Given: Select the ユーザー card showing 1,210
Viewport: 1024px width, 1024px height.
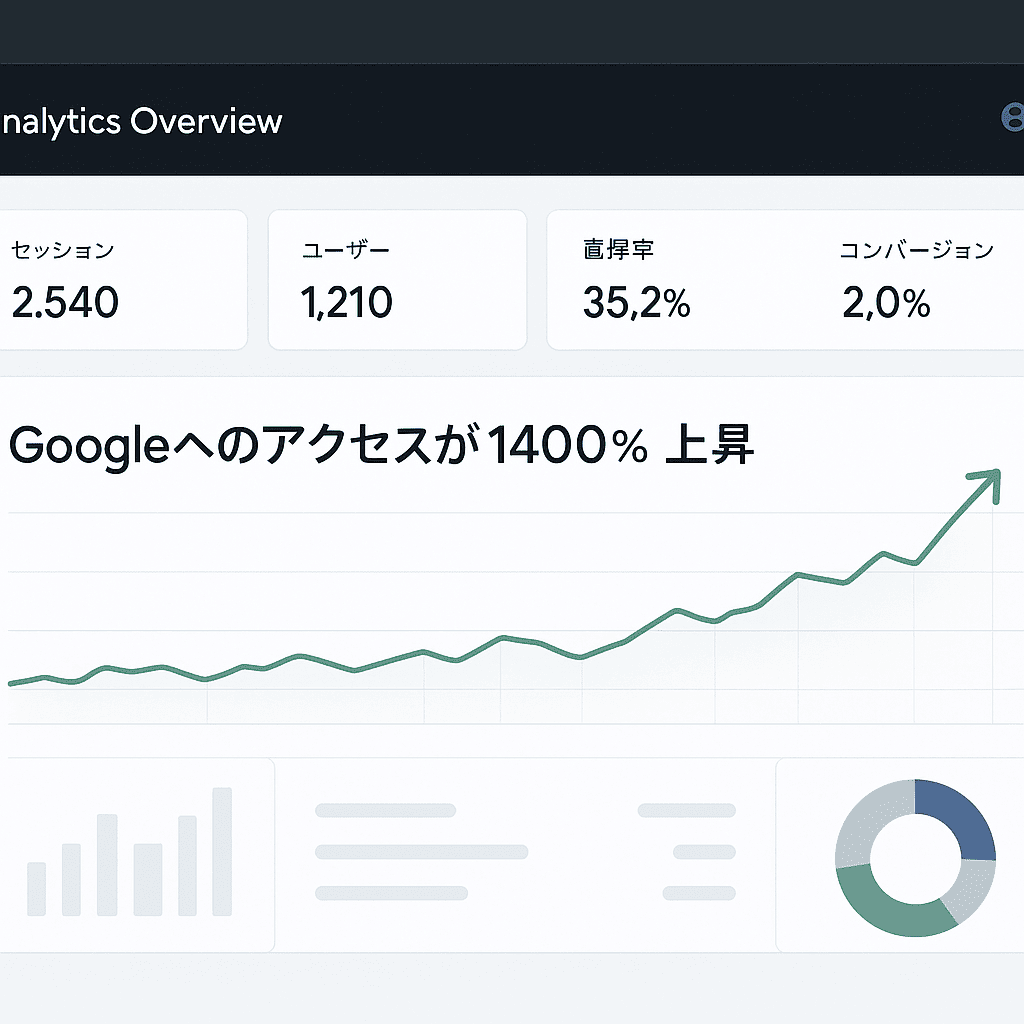Looking at the screenshot, I should coord(397,280).
